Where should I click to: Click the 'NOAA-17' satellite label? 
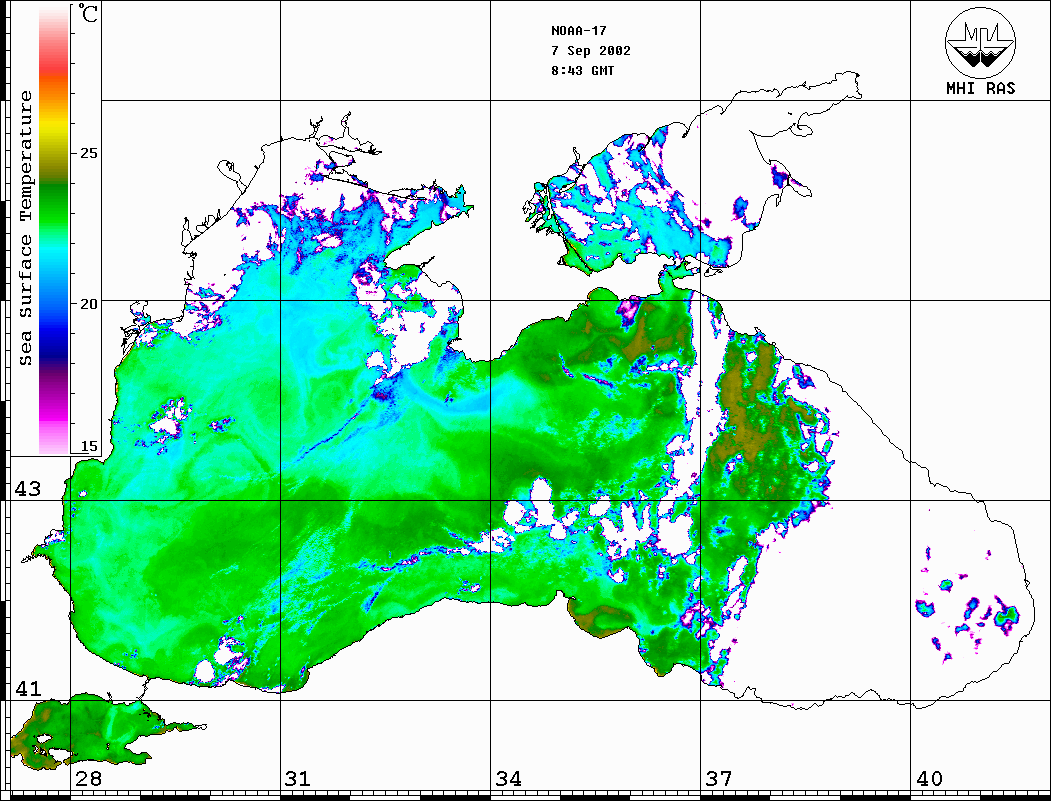(578, 31)
